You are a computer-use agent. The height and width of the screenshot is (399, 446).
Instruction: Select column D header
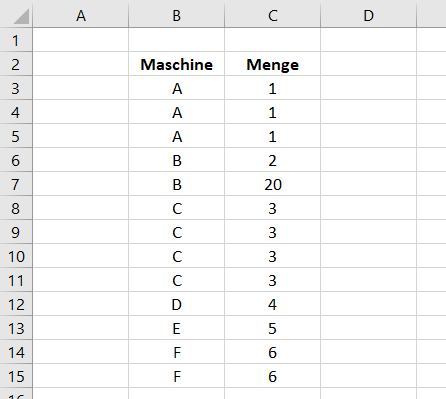(x=369, y=16)
